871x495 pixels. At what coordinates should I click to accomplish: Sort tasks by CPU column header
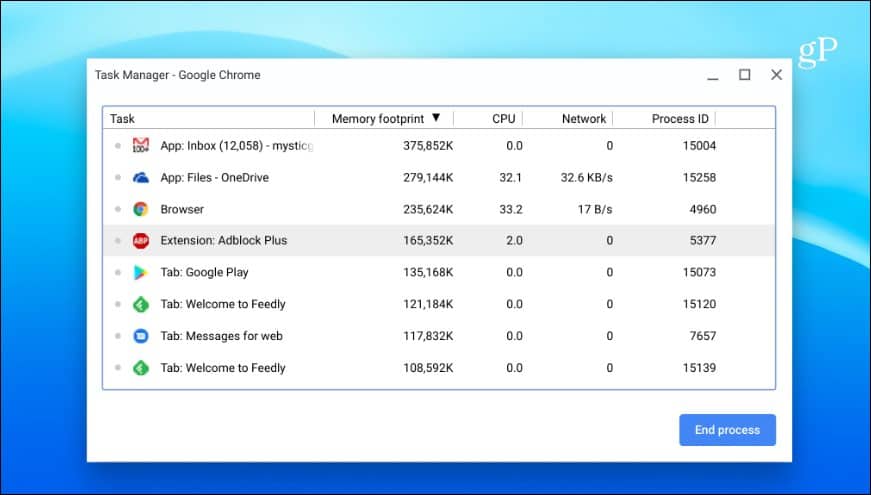[503, 119]
